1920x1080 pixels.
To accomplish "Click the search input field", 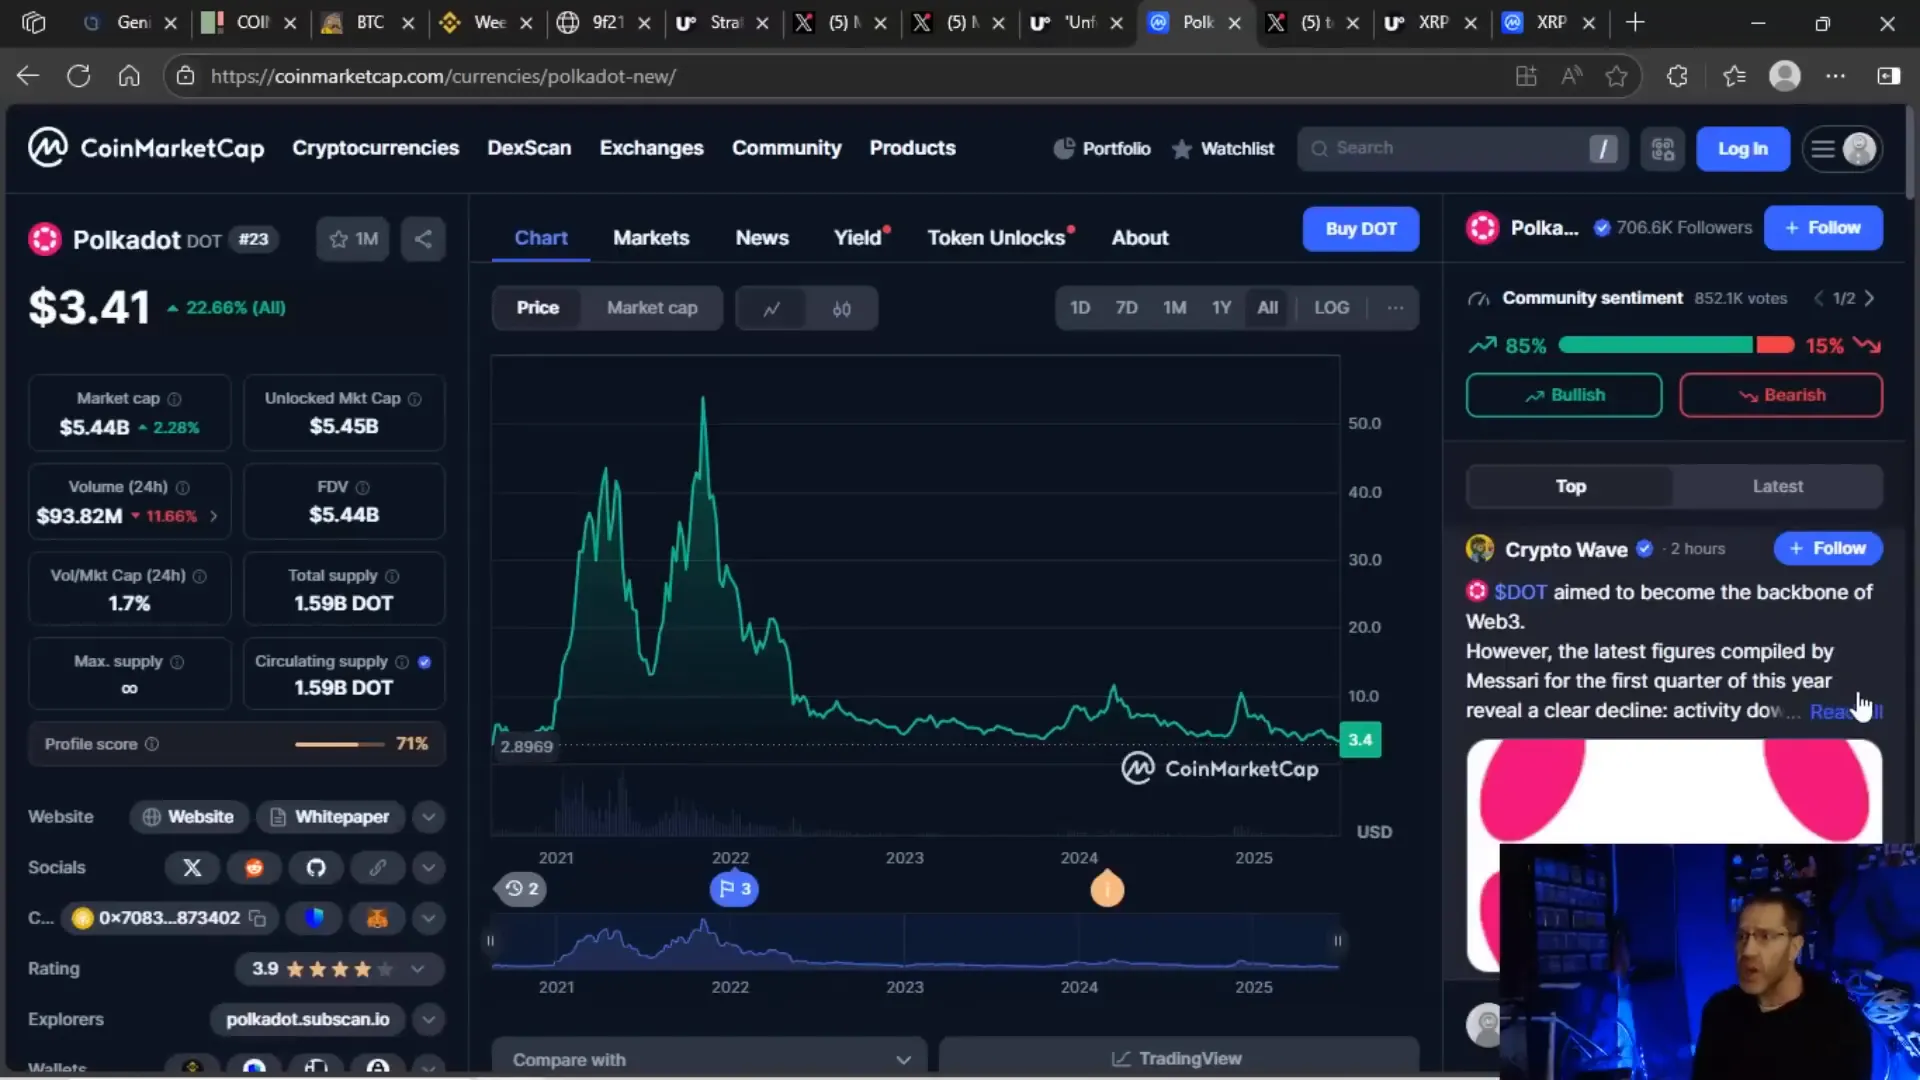I will pos(1461,149).
